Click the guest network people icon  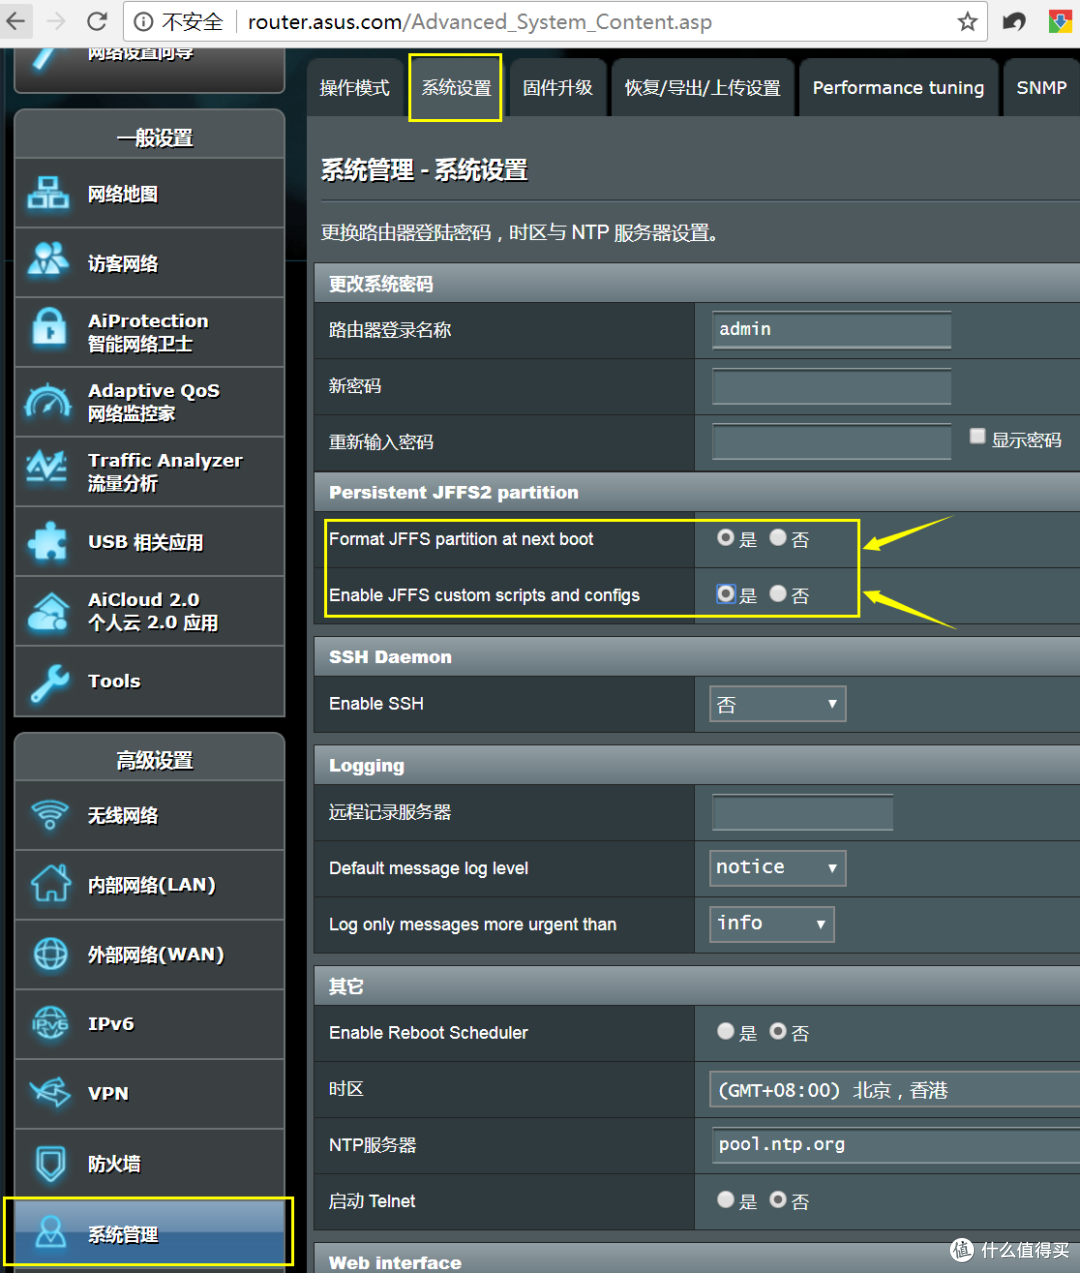48,260
